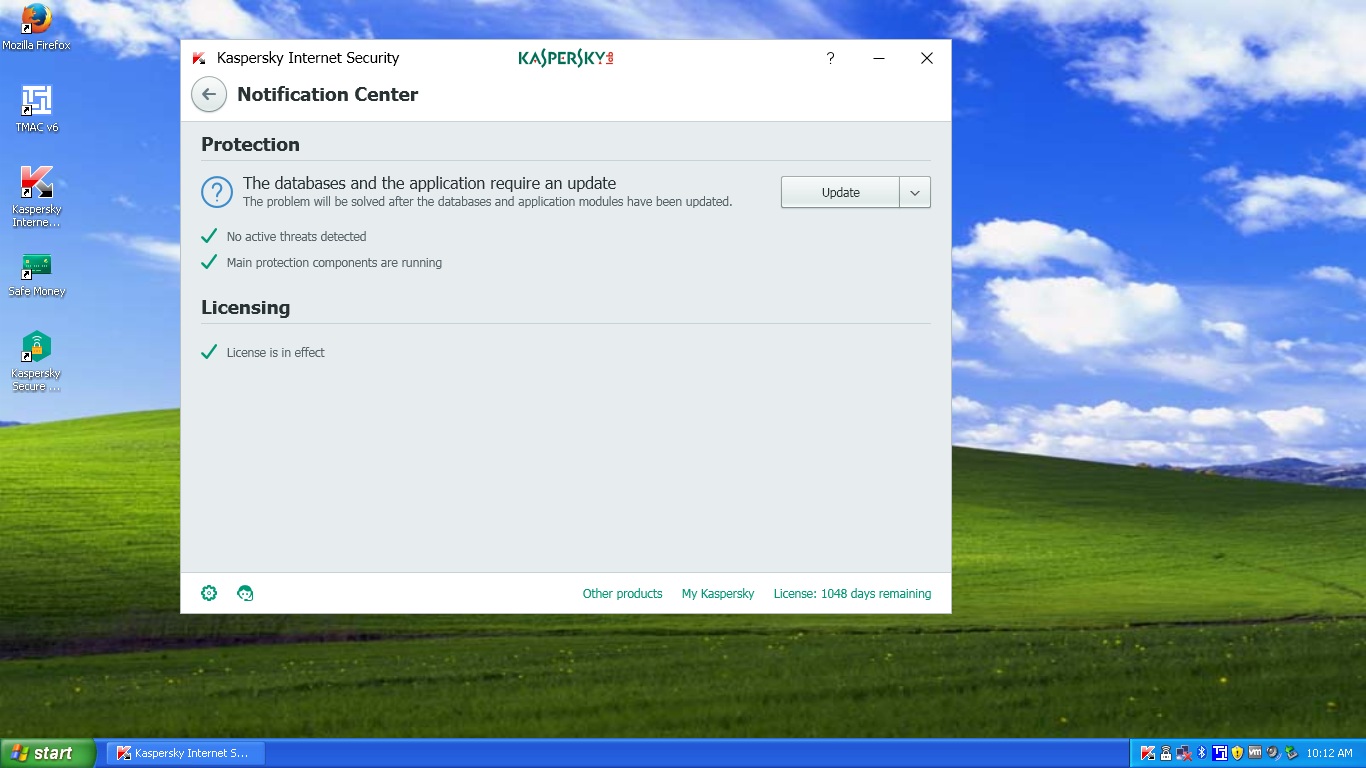This screenshot has width=1366, height=768.
Task: Click "License is in effect" text
Action: [275, 353]
